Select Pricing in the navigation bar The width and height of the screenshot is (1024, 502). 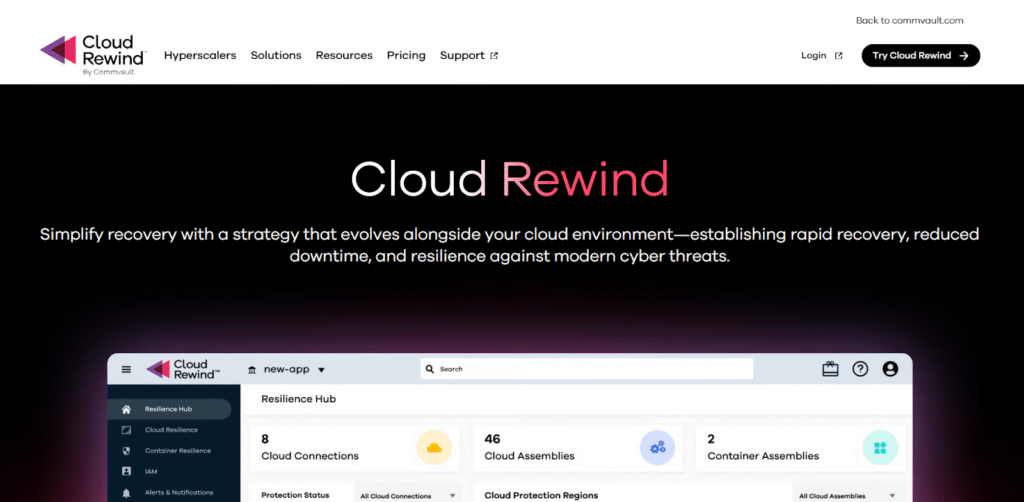pyautogui.click(x=406, y=56)
